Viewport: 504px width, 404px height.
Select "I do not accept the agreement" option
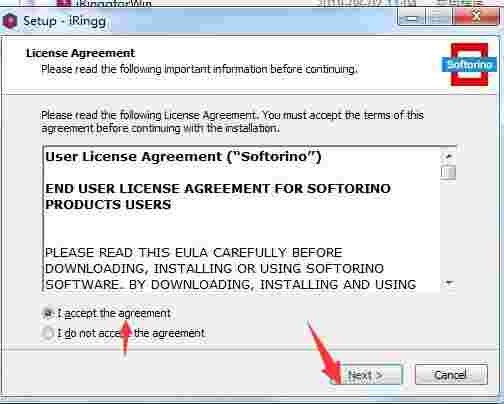click(x=48, y=333)
